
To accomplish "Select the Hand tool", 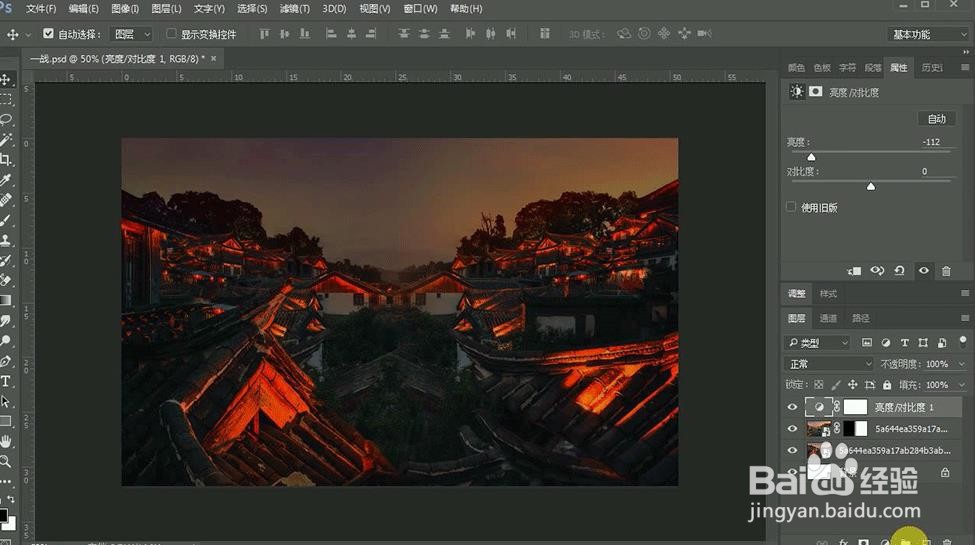I will click(6, 441).
